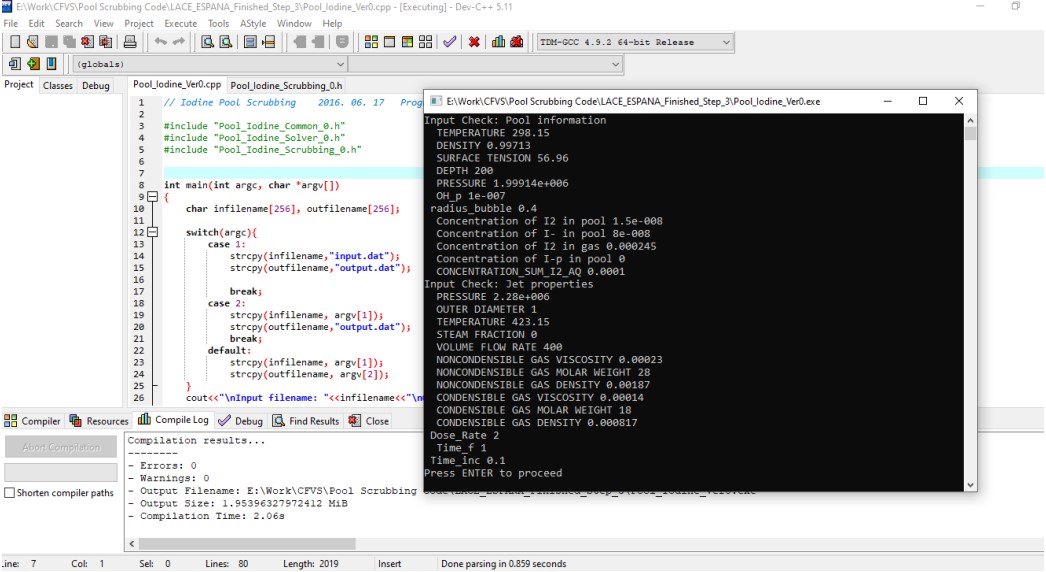Enable Shorten compiler paths checkbox

tap(10, 493)
